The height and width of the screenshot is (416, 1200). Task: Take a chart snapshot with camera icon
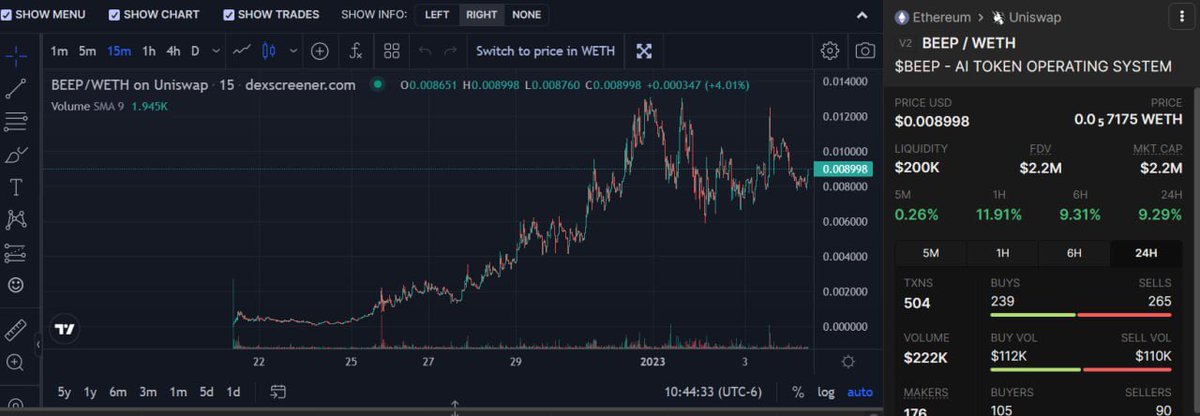tap(865, 50)
